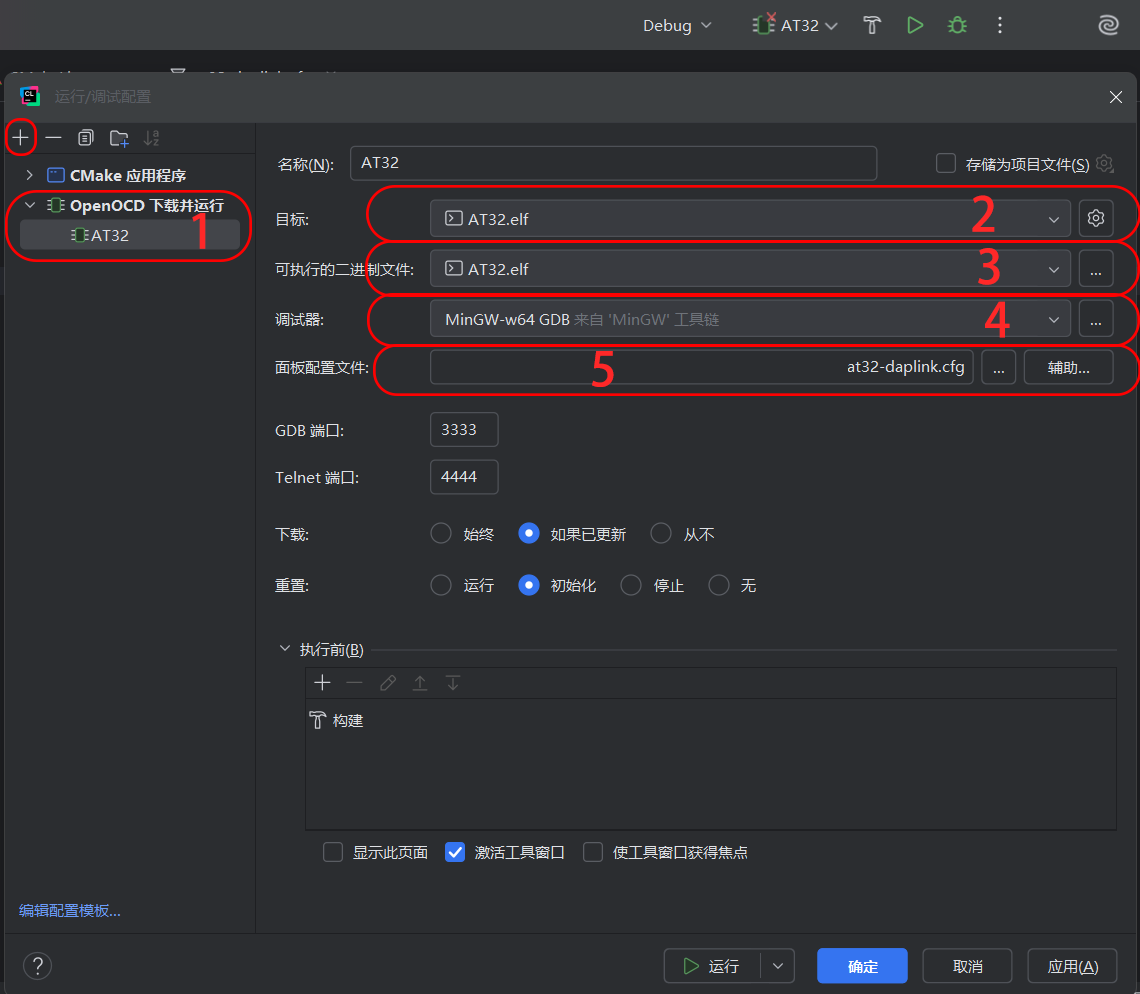Click the remove configuration minus icon
This screenshot has height=994, width=1140.
coord(54,137)
